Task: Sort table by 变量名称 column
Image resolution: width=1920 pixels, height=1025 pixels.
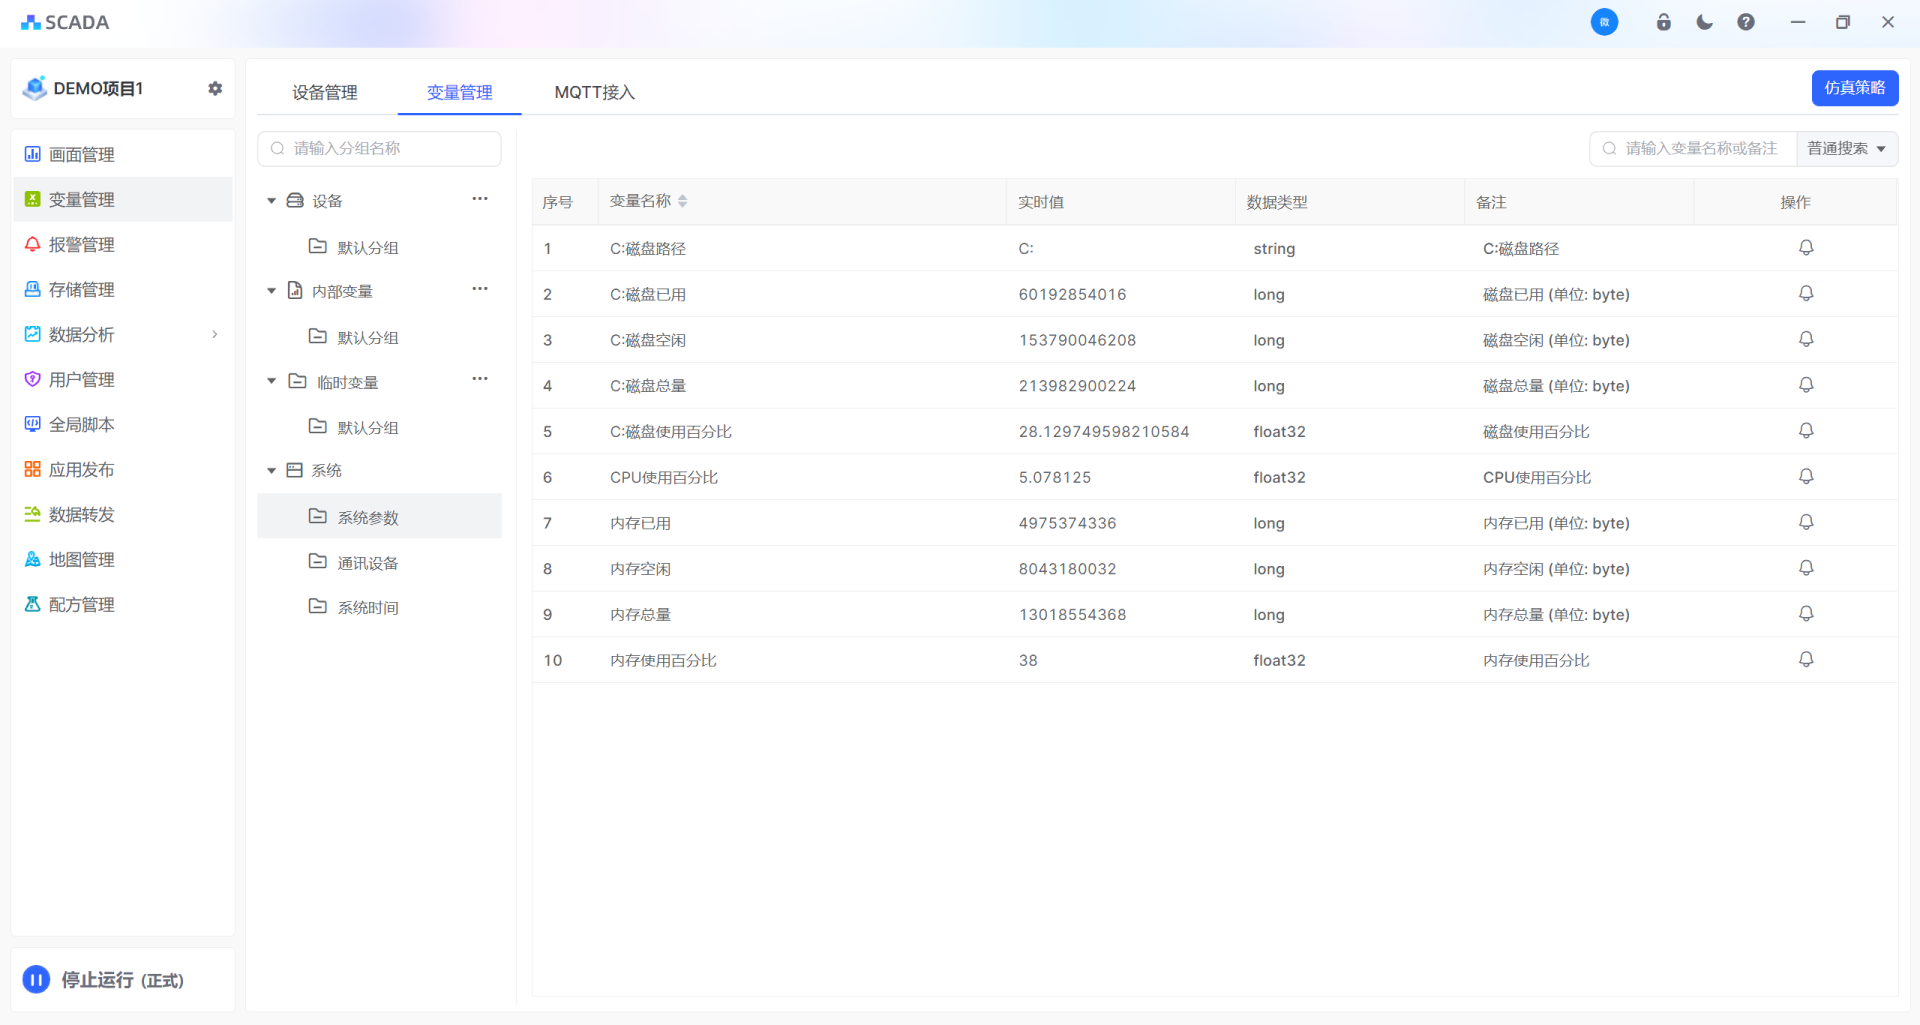Action: click(682, 201)
